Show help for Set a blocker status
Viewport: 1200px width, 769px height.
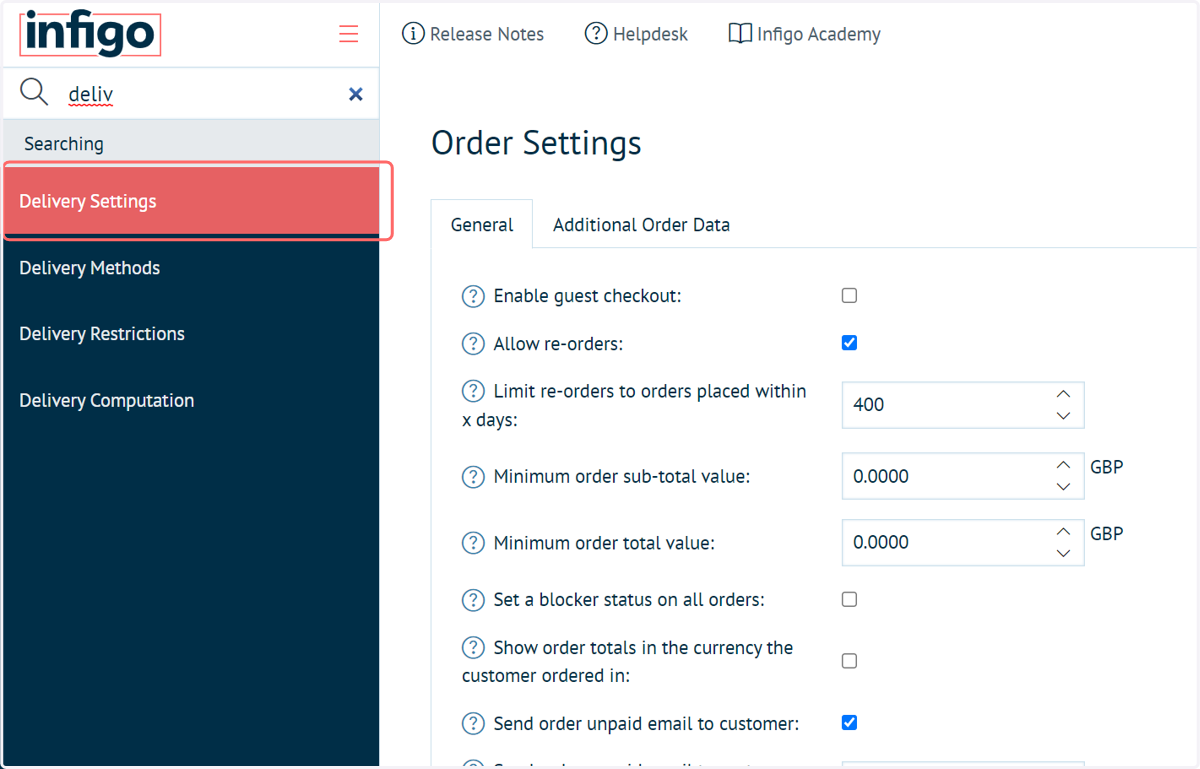tap(473, 600)
